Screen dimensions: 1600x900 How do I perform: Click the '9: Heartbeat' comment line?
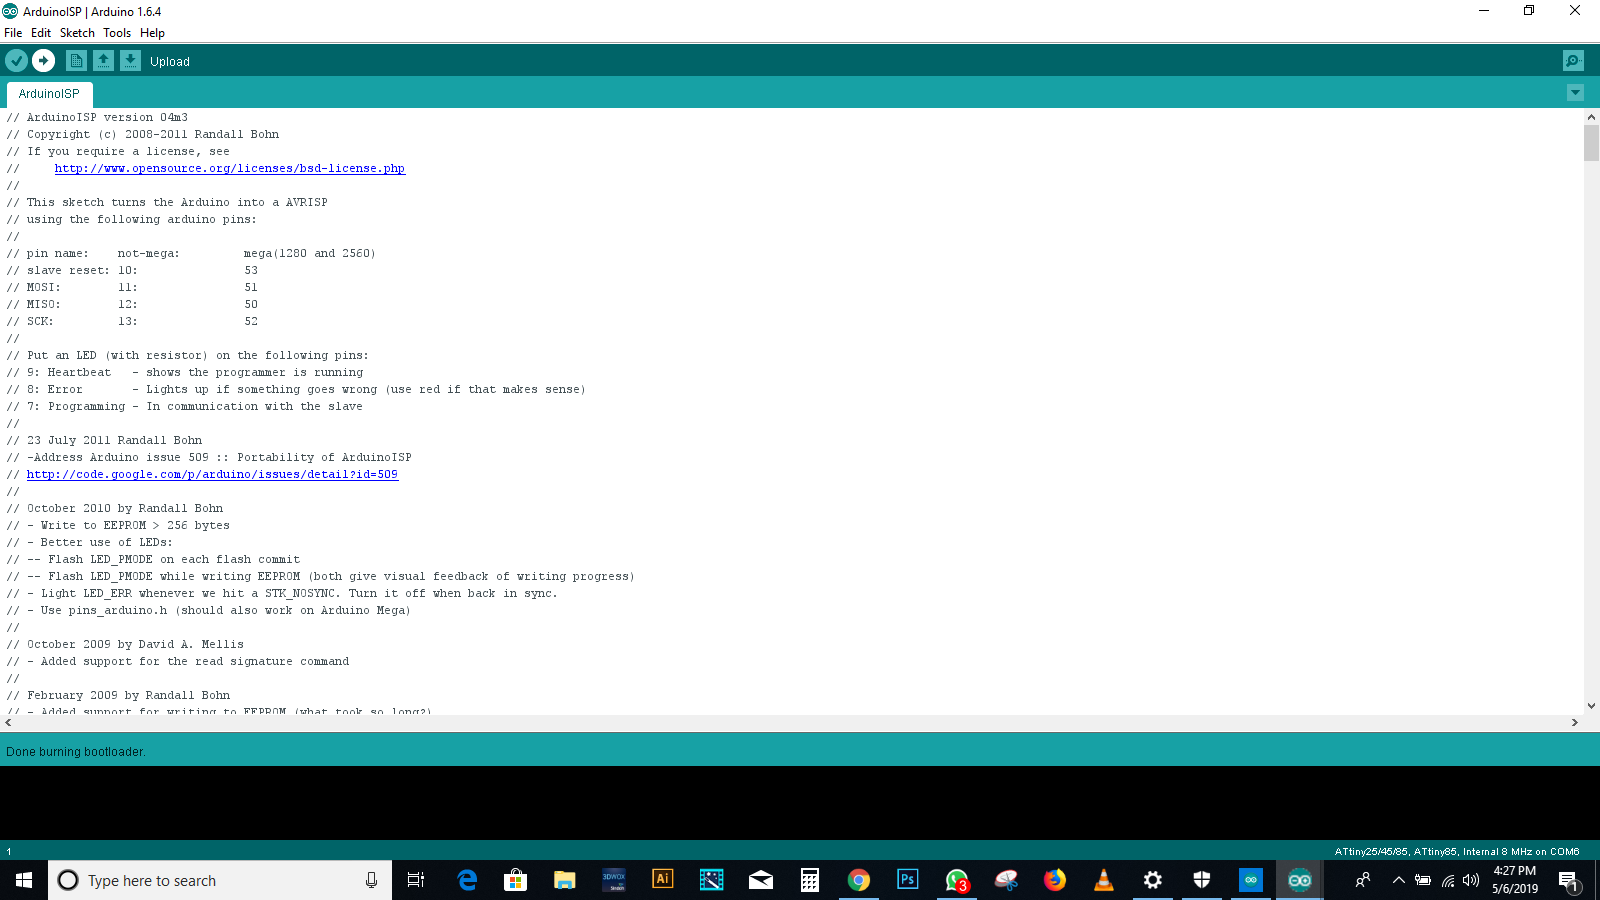(185, 372)
